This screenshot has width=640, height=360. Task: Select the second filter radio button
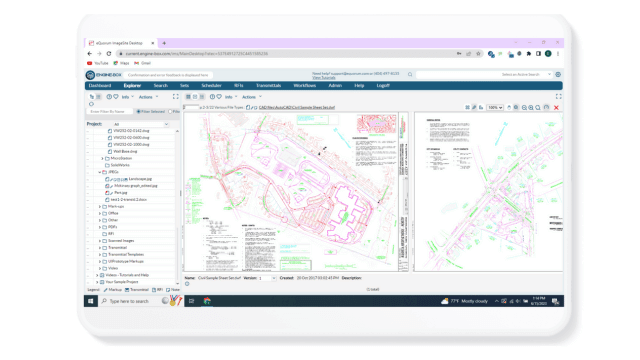coord(170,111)
